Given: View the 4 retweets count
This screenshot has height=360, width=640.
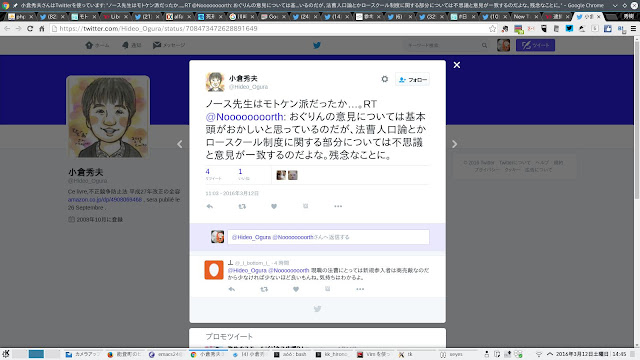Looking at the screenshot, I should click(213, 174).
